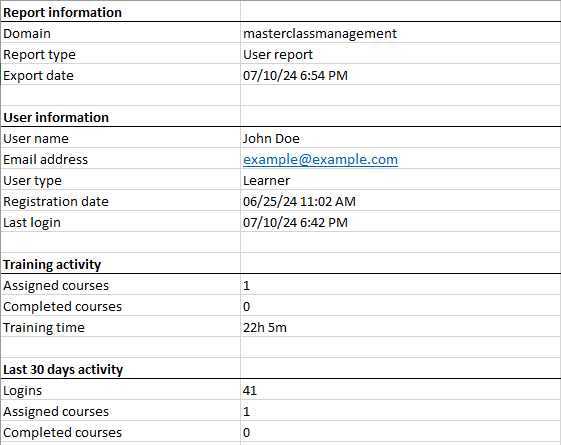The width and height of the screenshot is (561, 445).
Task: Click the '22h 5m' value cell
Action: coord(401,327)
